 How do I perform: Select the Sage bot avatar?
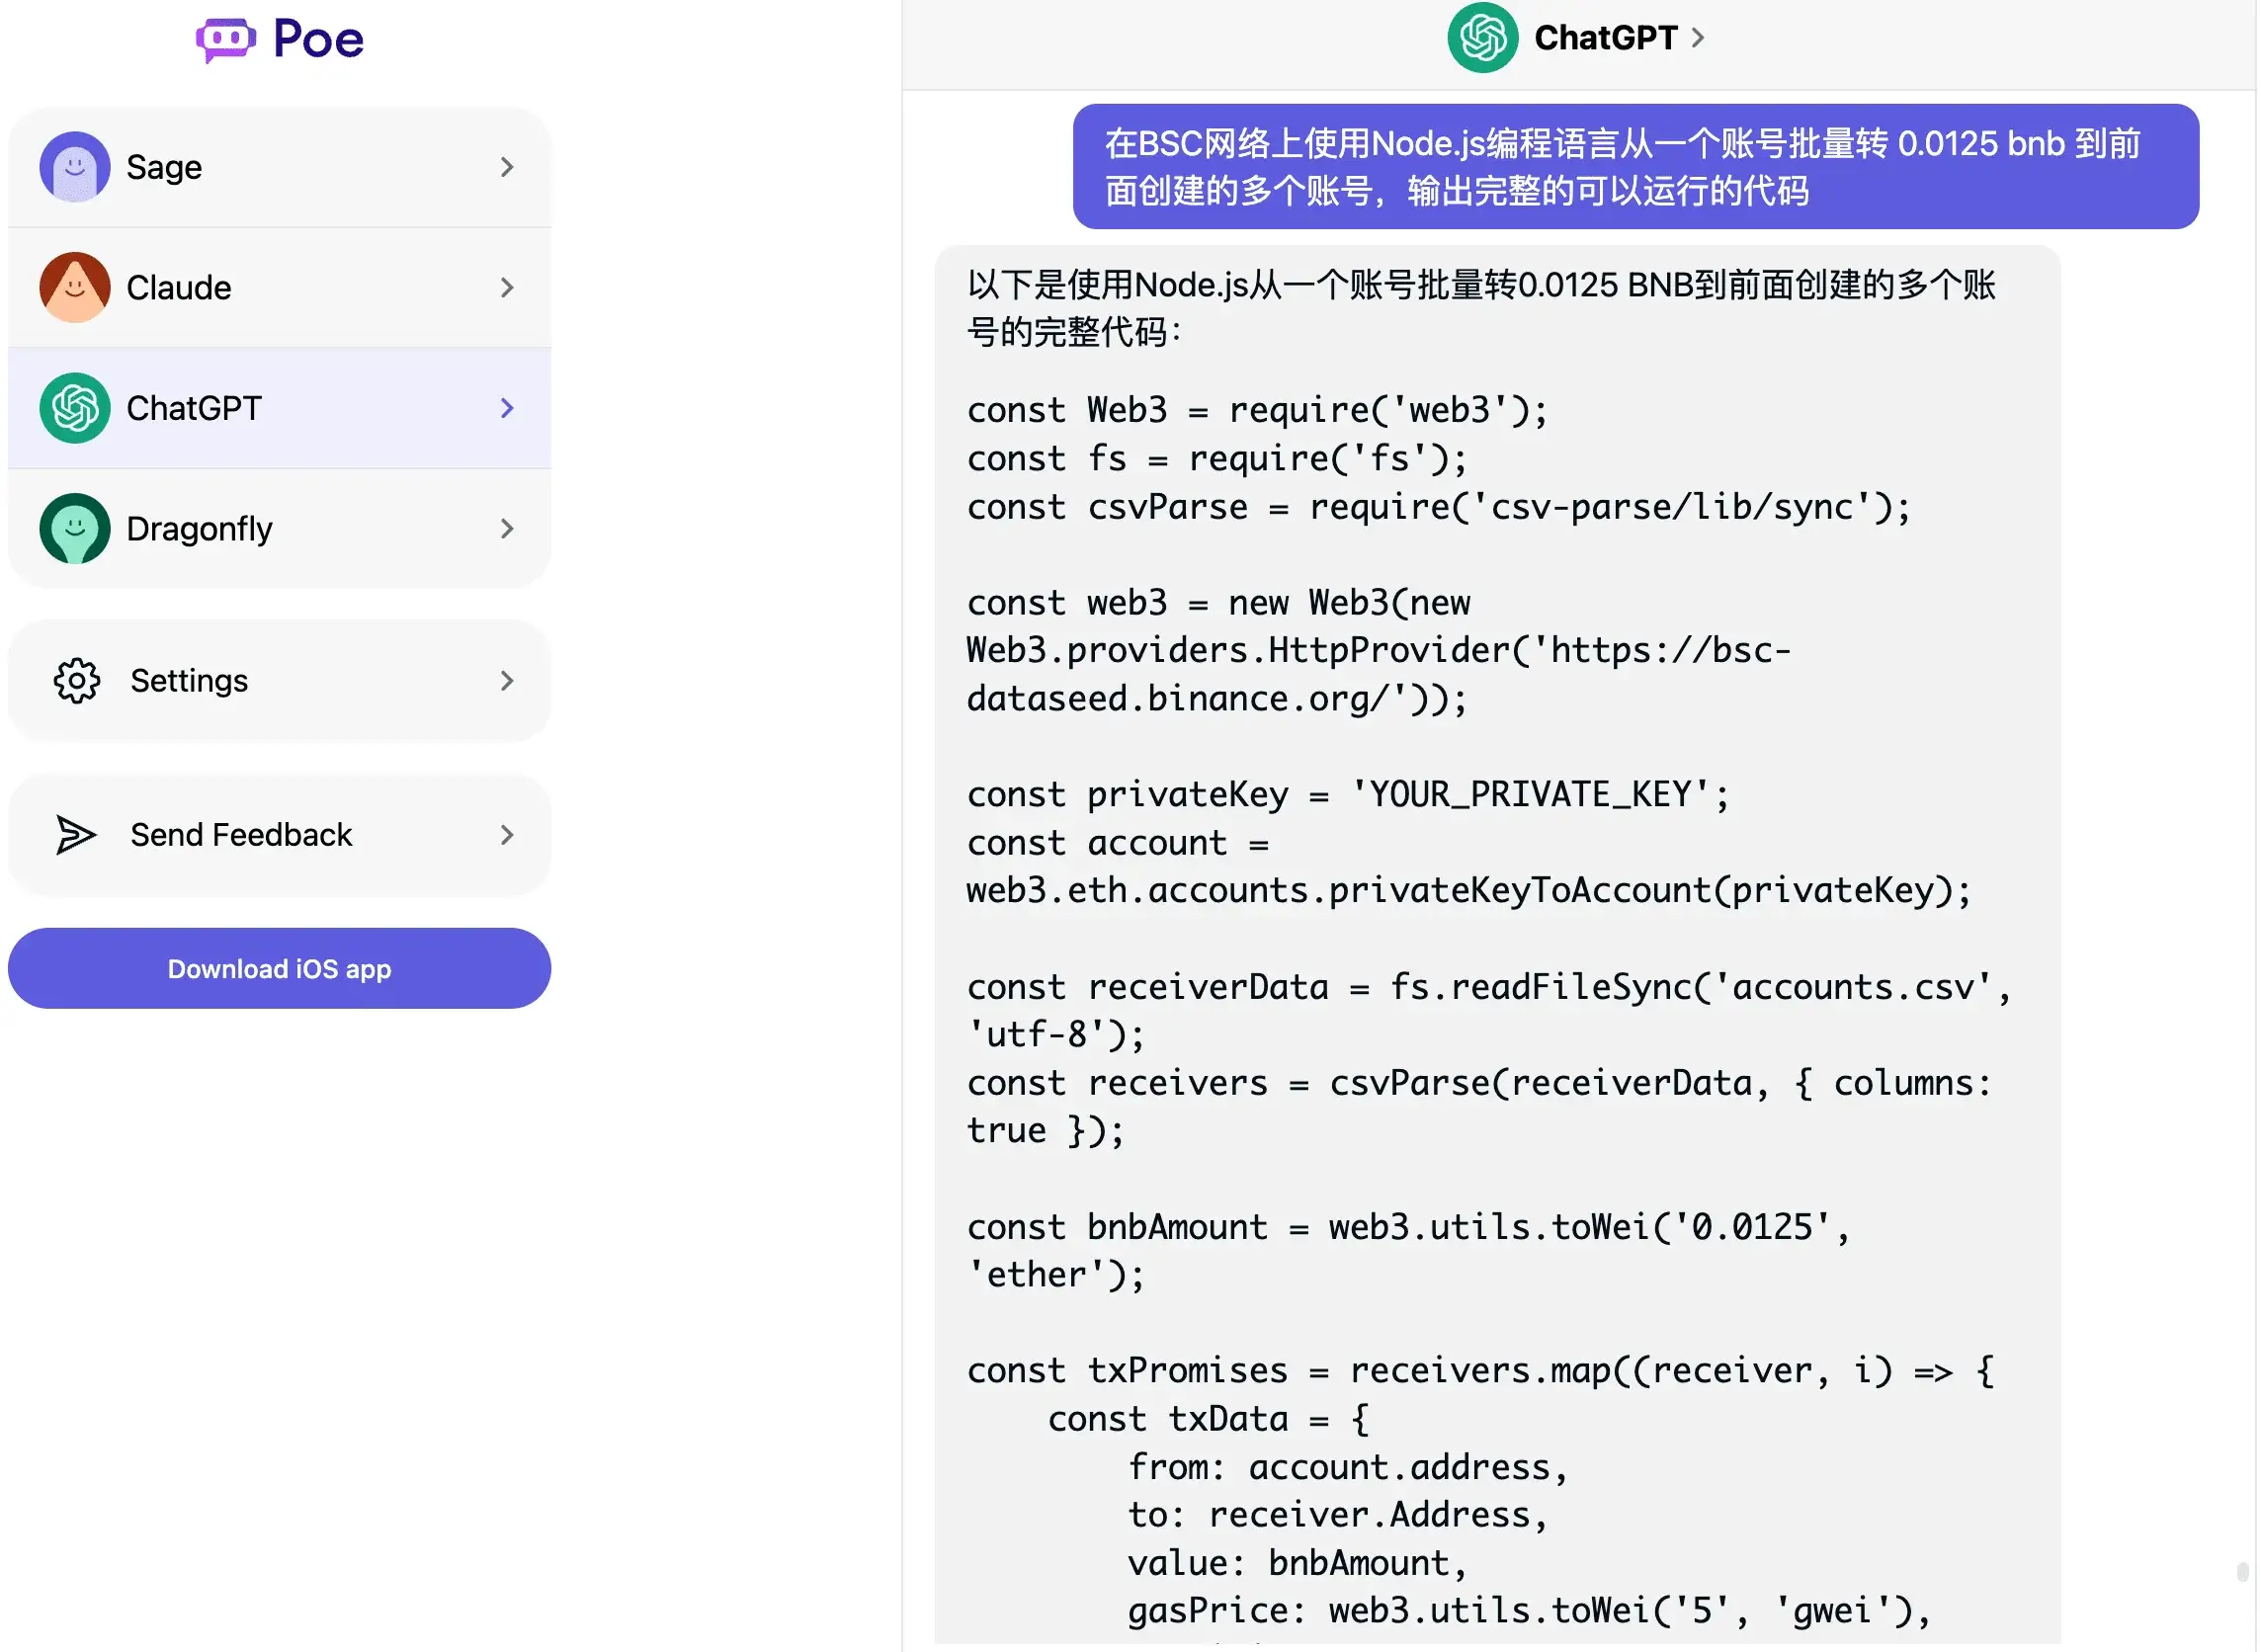(x=75, y=167)
